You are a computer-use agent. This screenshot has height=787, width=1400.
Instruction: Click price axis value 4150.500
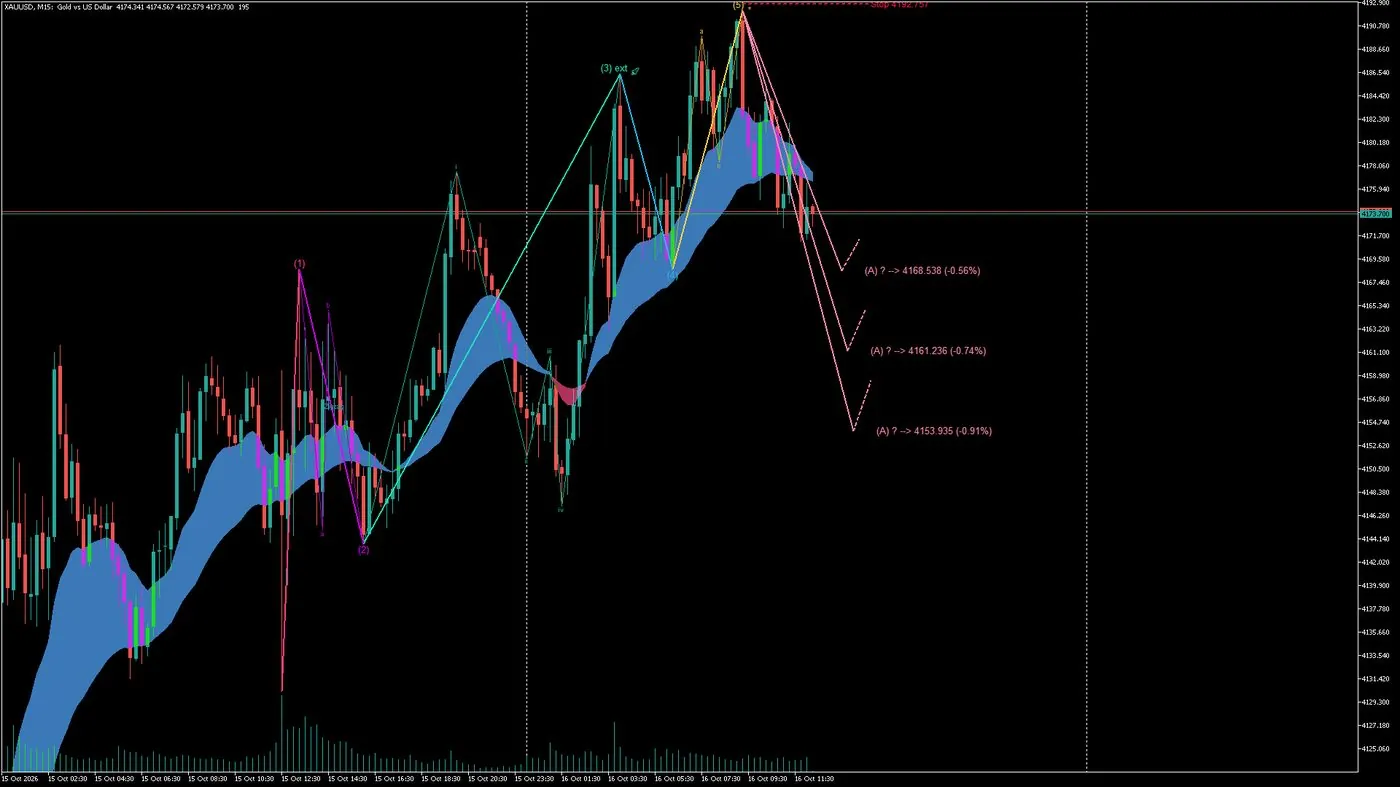[1376, 469]
